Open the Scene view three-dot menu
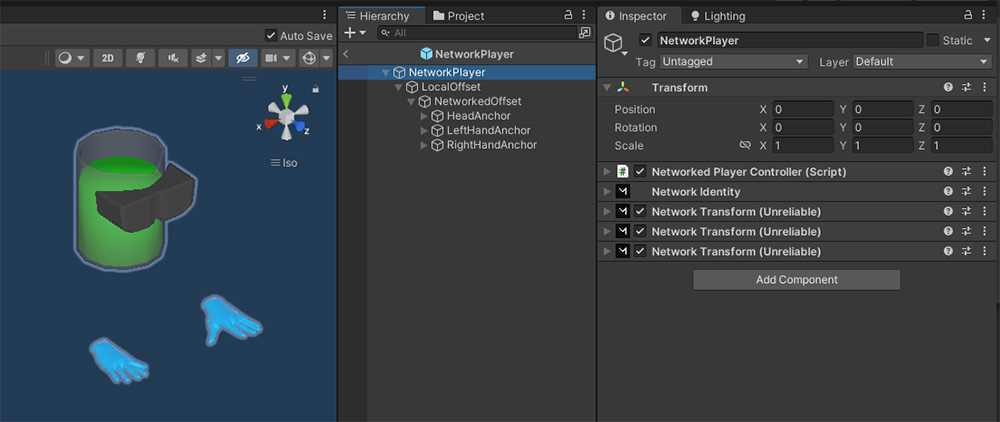The width and height of the screenshot is (1000, 422). coord(325,15)
